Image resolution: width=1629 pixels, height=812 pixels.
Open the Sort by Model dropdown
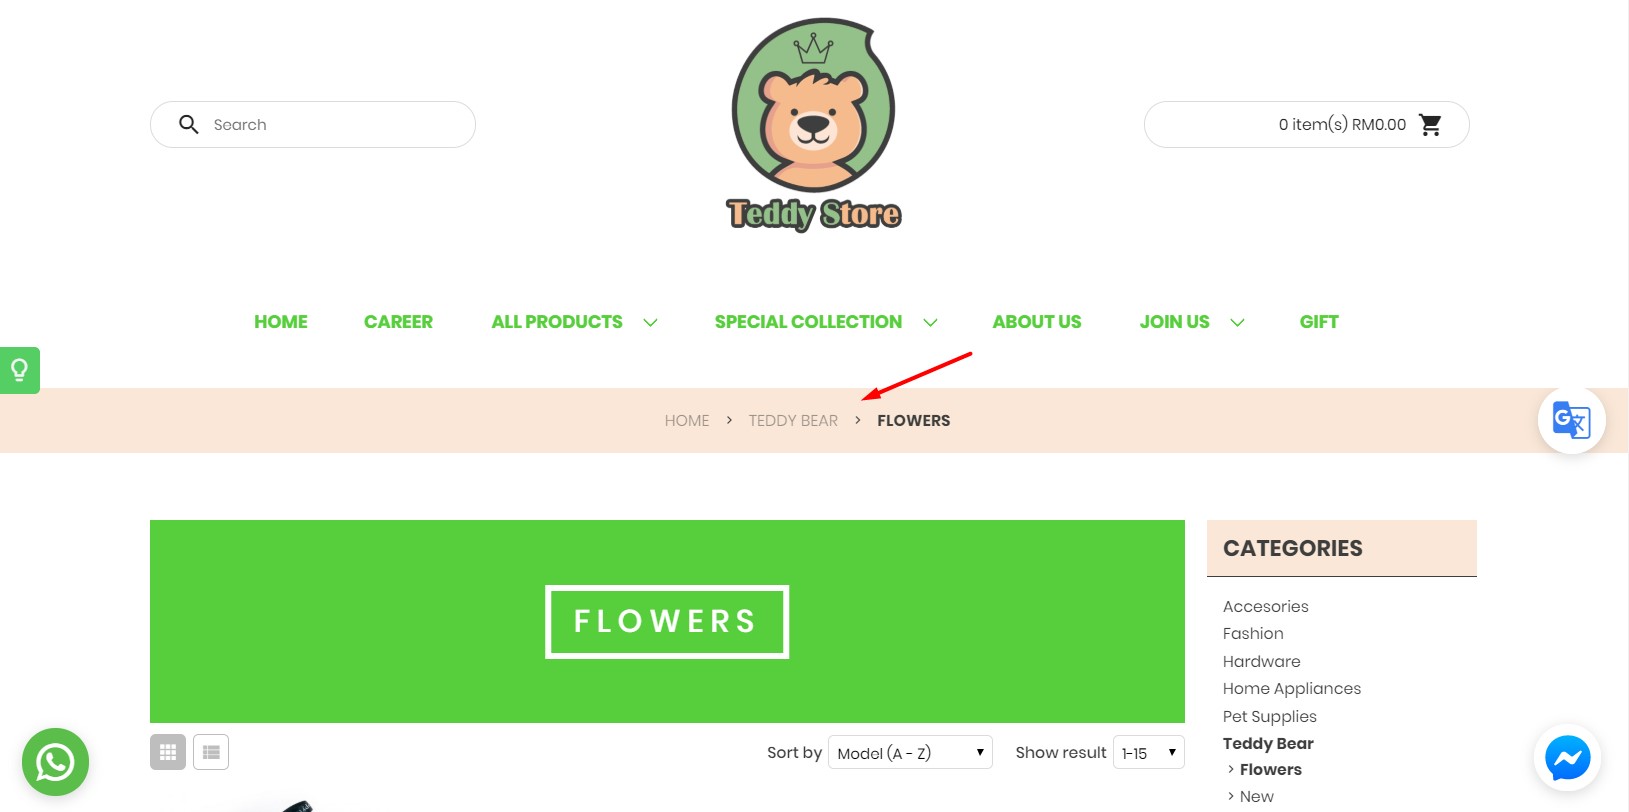[x=910, y=752]
